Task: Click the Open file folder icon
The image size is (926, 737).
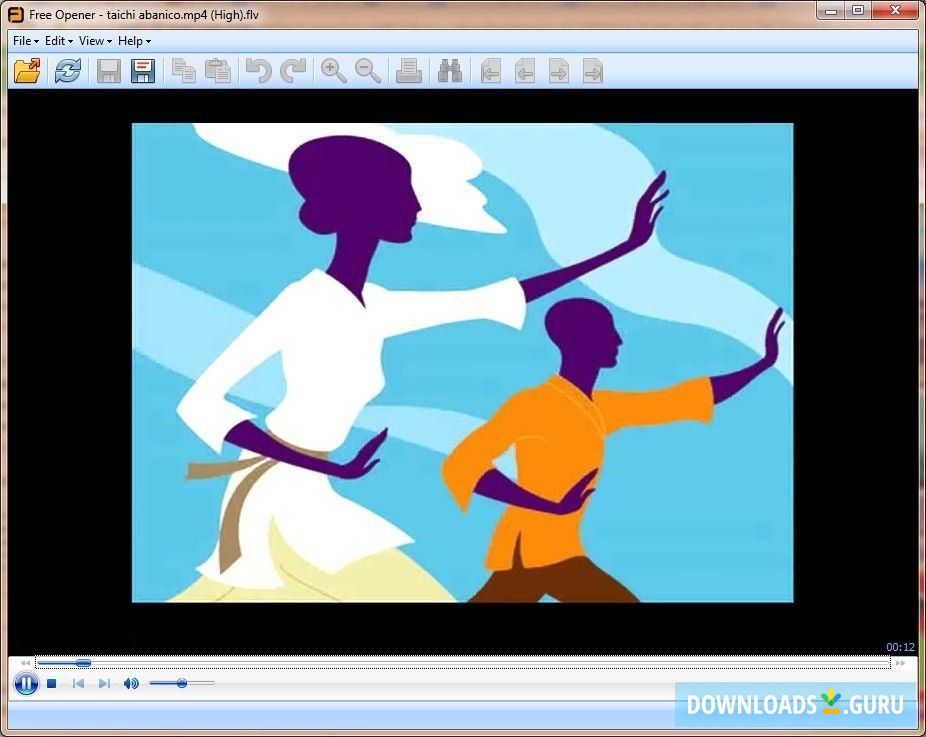Action: tap(27, 71)
